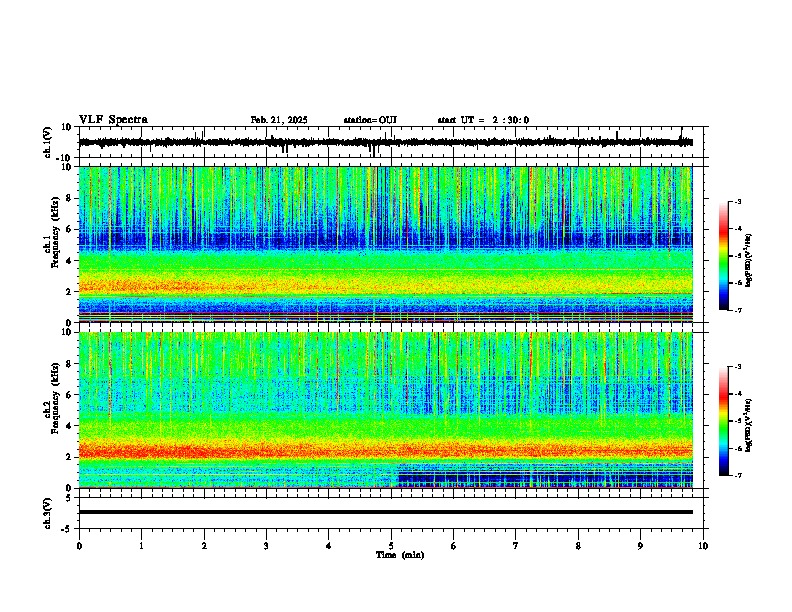
Task: Click the "8" kHz tick on ch.2 spectrogram
Action: 70,364
